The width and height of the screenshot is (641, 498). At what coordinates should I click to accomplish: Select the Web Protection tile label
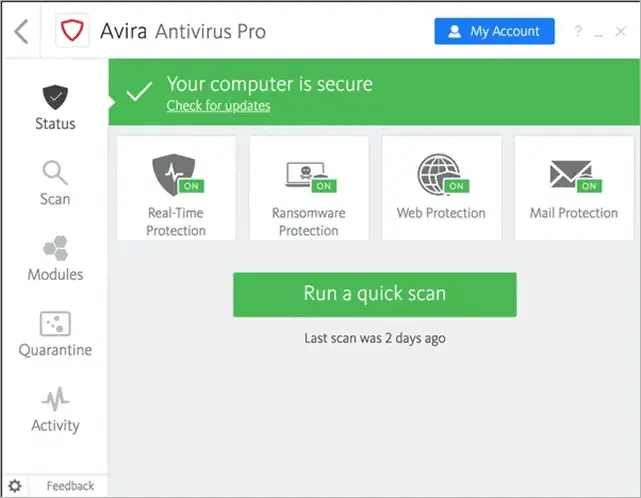pyautogui.click(x=441, y=213)
